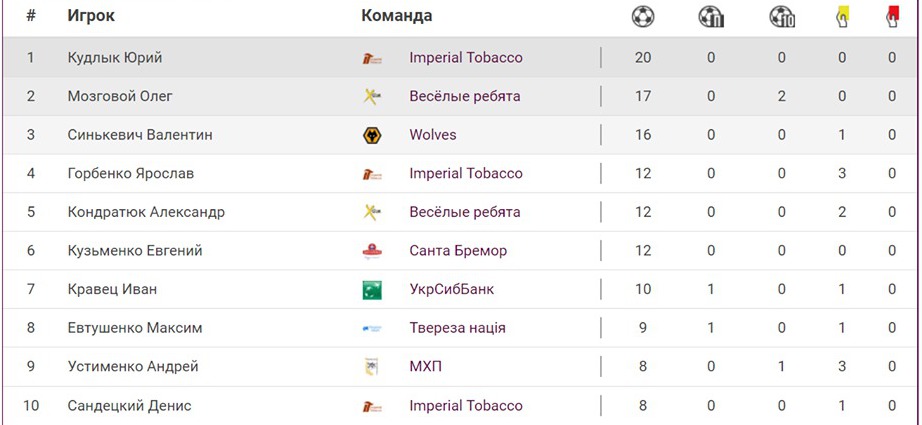Screen dimensions: 922x425
Task: Click the yellow card column header icon
Action: point(842,16)
